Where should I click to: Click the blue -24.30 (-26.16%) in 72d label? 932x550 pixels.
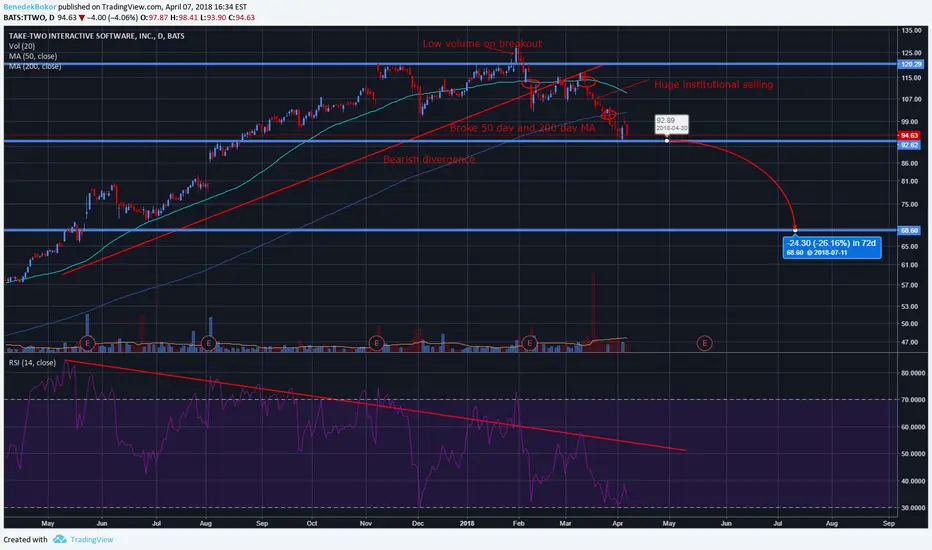click(832, 247)
